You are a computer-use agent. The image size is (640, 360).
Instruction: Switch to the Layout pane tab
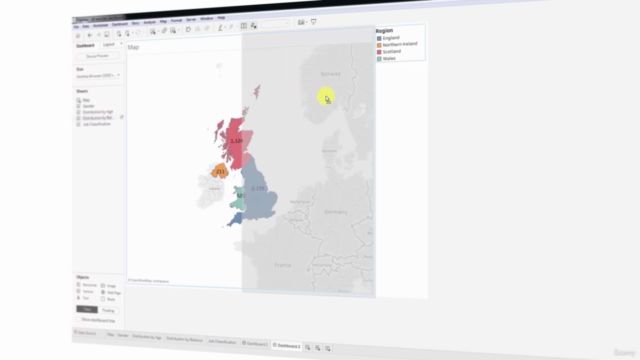(x=109, y=44)
